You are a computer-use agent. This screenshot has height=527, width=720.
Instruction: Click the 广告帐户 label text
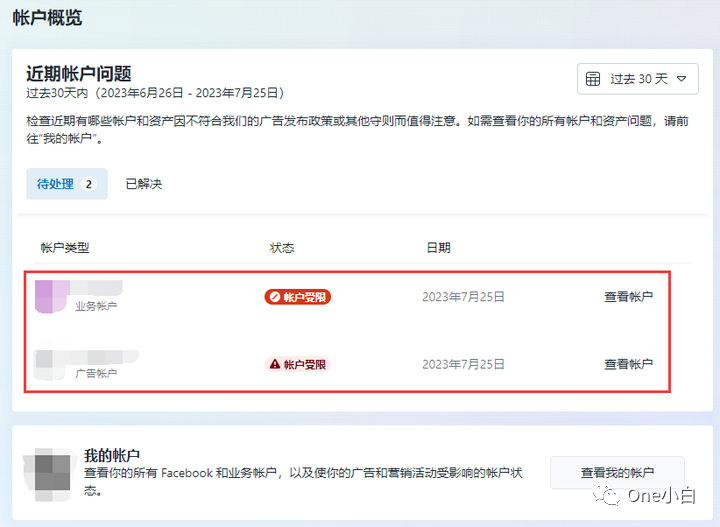tap(96, 373)
